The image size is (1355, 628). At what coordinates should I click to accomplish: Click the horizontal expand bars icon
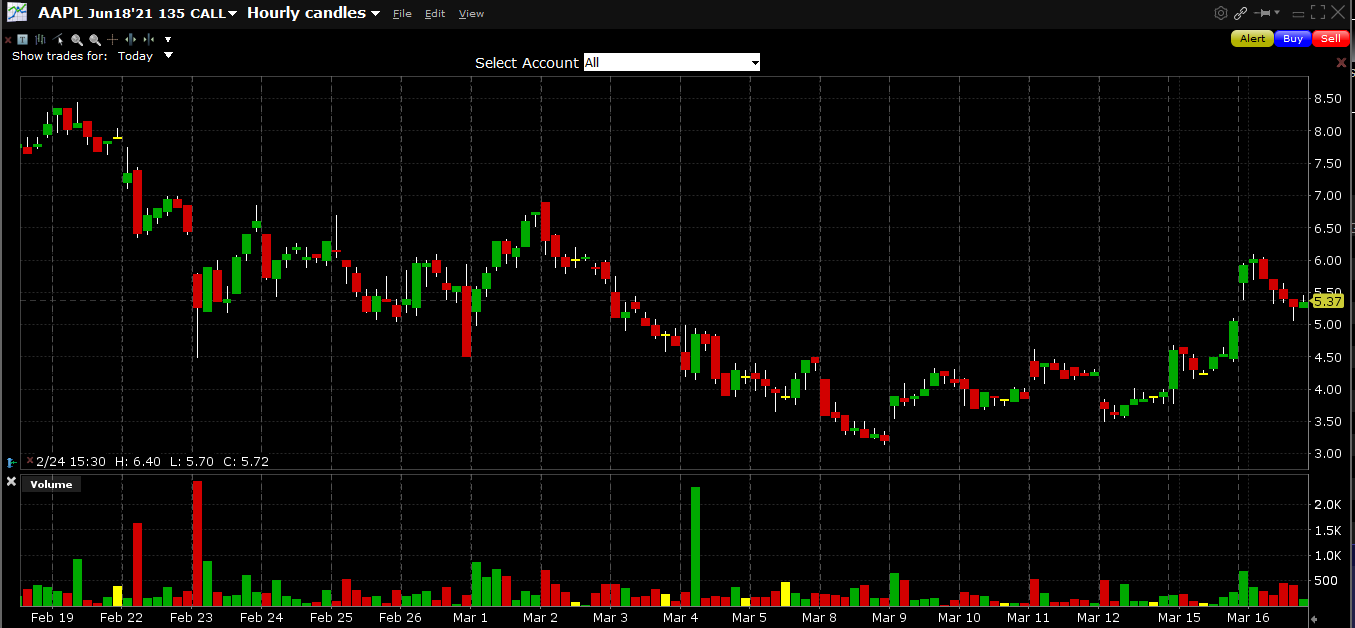click(130, 39)
